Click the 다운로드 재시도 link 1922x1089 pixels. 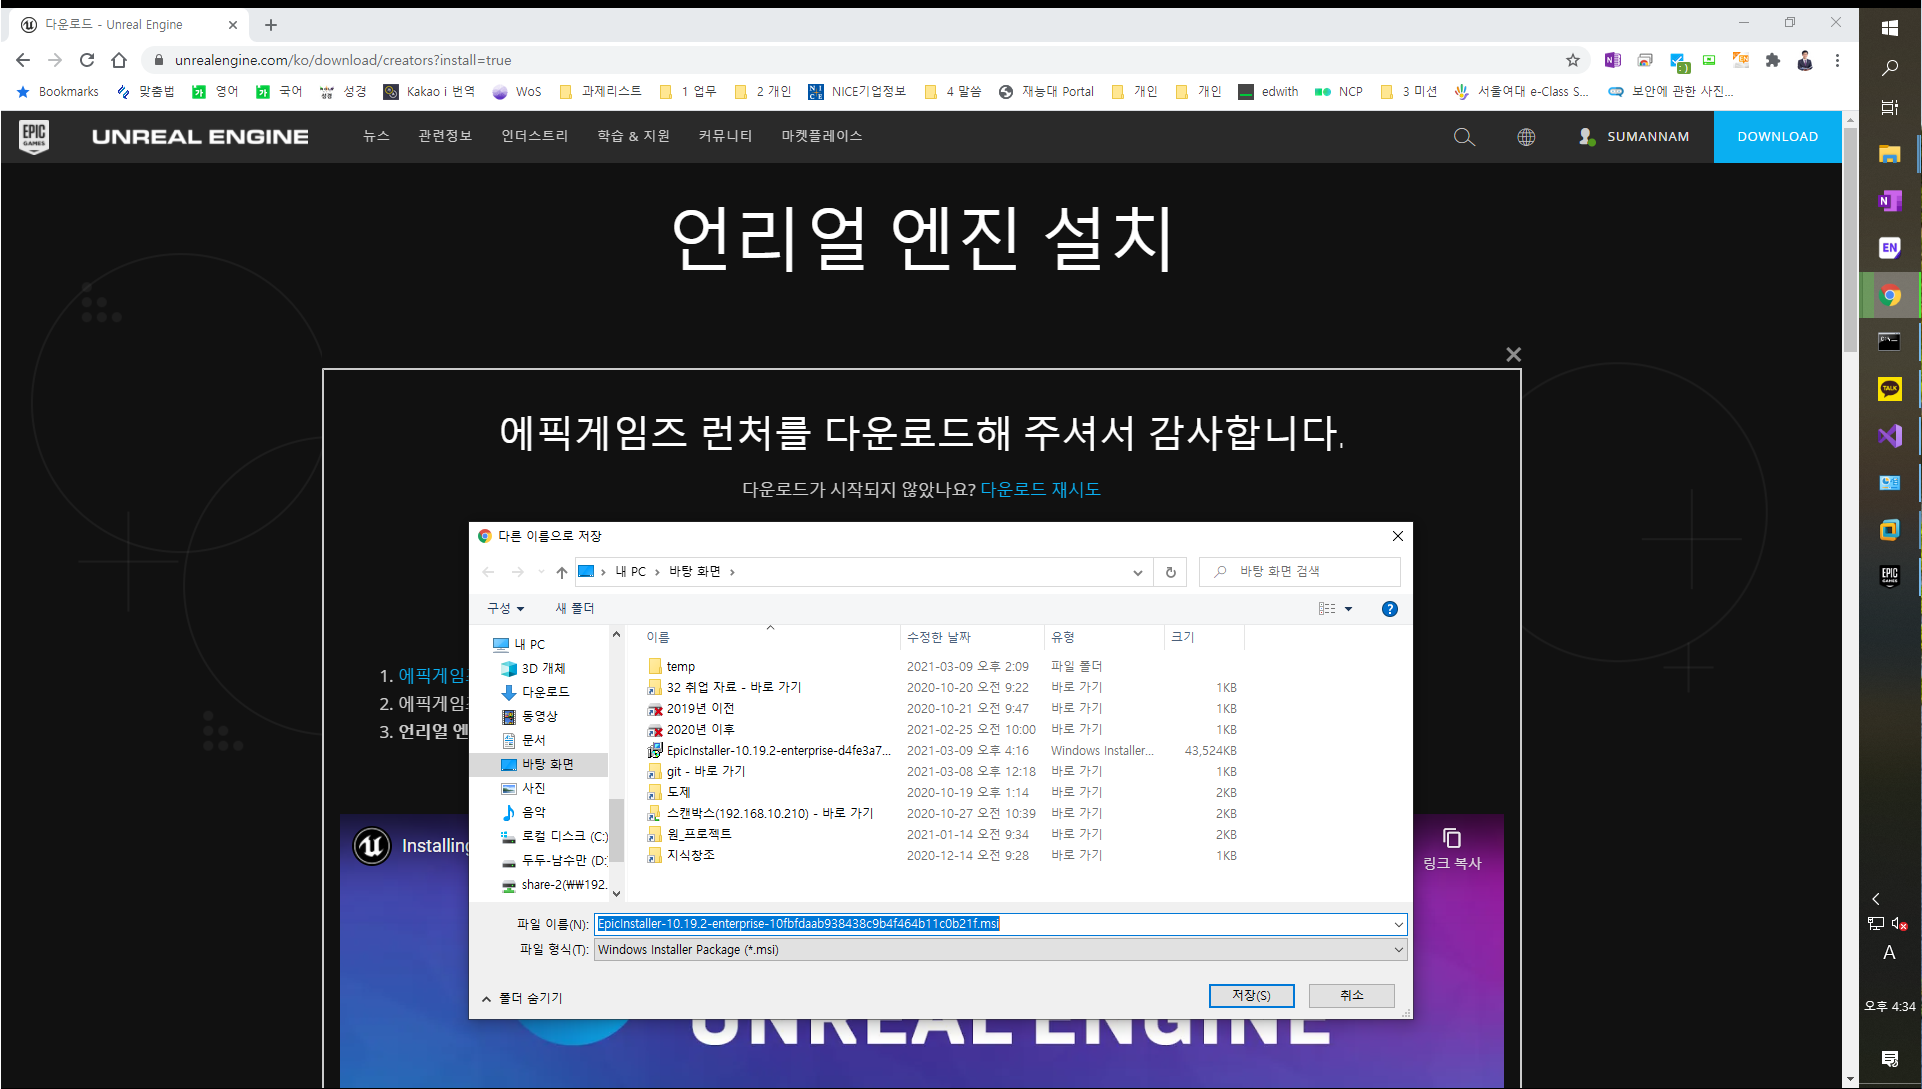click(1040, 489)
